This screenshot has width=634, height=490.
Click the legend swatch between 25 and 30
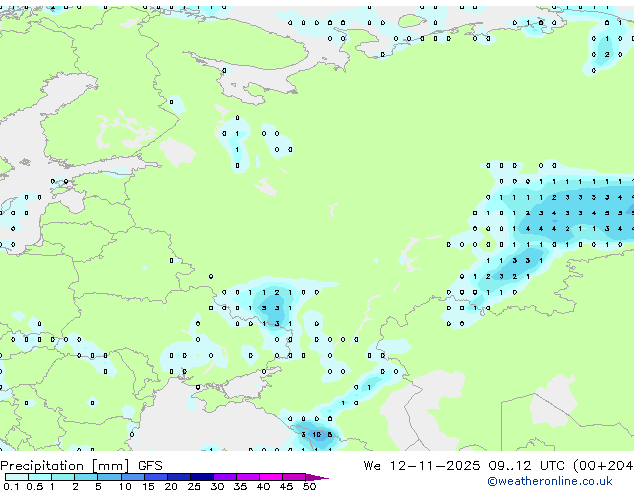tap(202, 477)
